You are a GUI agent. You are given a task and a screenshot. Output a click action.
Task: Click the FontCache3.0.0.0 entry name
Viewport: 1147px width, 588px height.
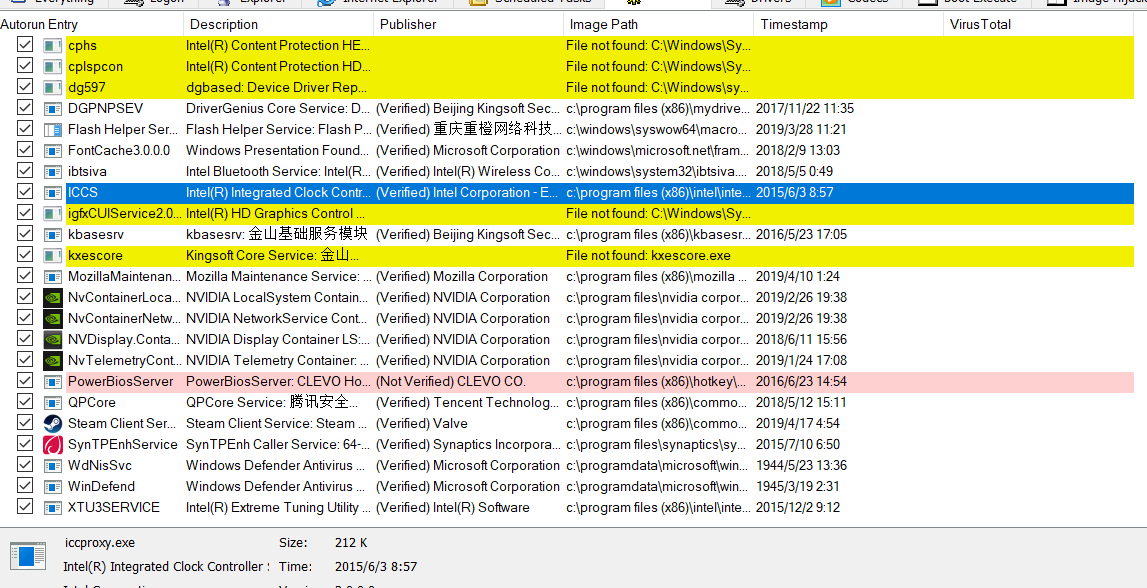tap(119, 151)
